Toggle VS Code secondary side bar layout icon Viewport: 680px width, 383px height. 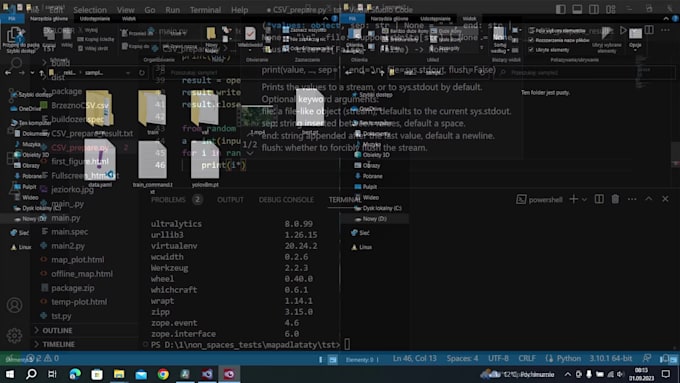[594, 9]
